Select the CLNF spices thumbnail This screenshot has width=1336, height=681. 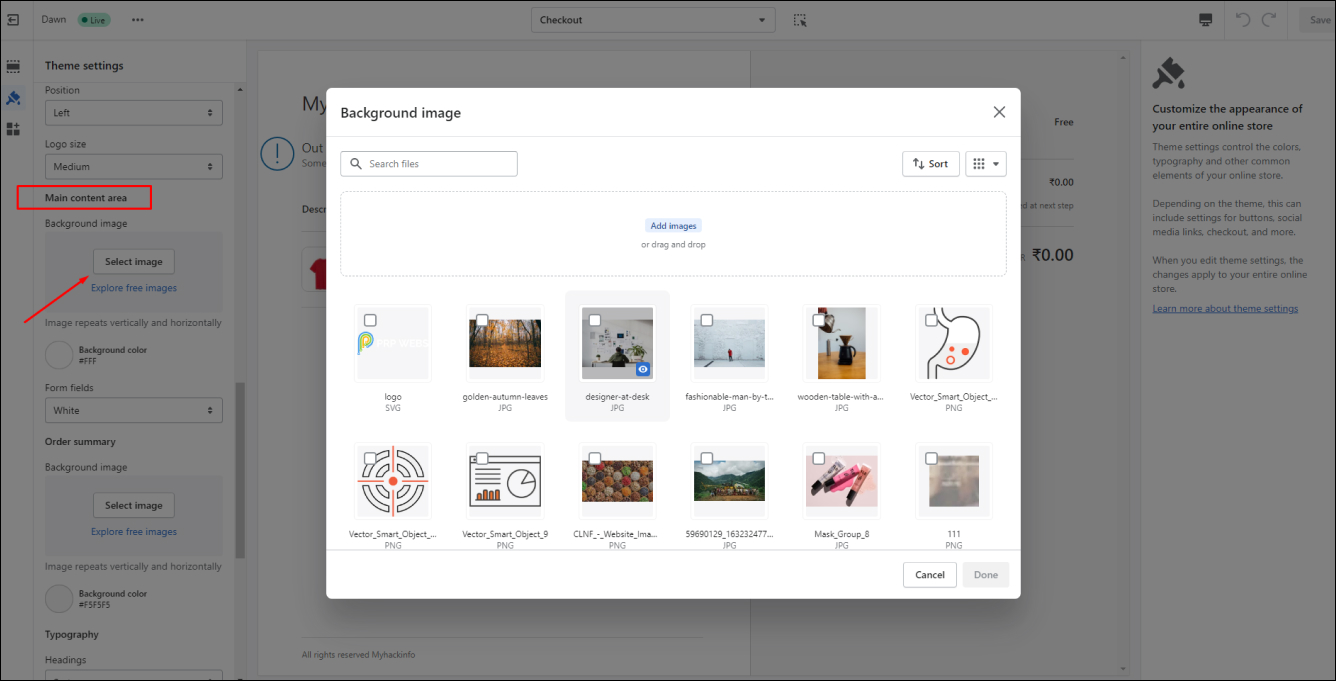coord(617,481)
